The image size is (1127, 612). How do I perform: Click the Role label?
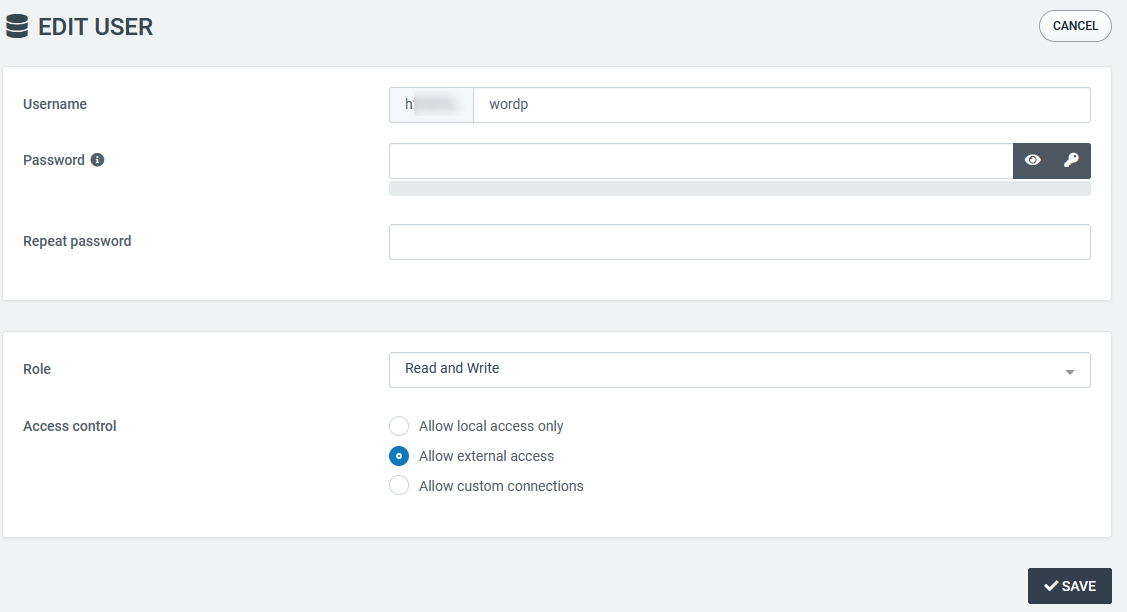[37, 369]
